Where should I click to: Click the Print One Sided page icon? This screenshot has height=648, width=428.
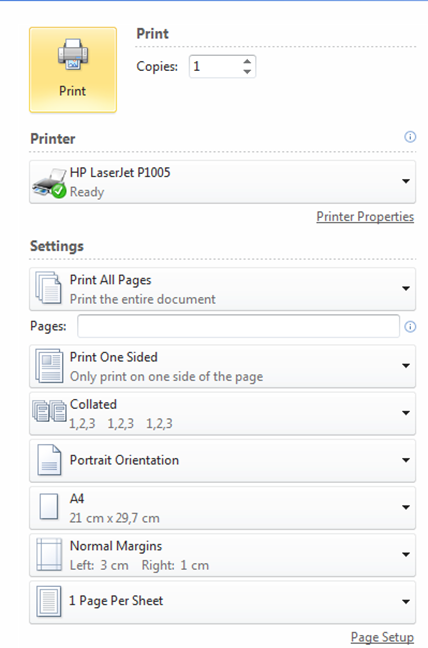(49, 366)
